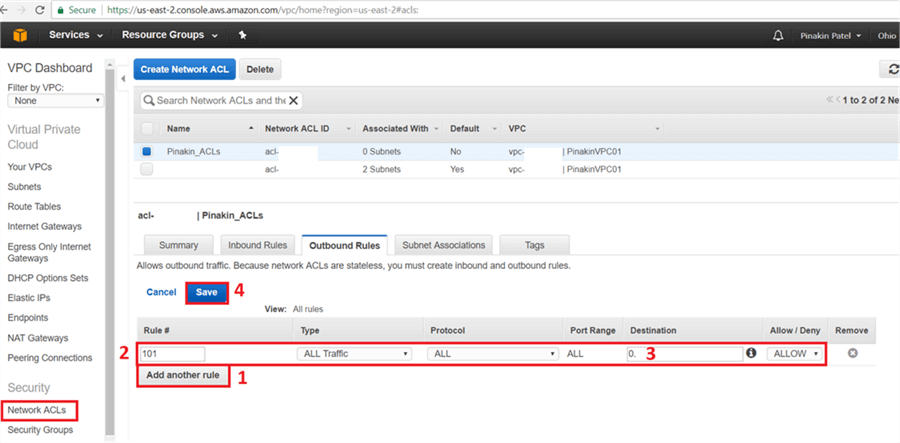Collapse the left navigation pane arrow
This screenshot has height=443, width=900.
point(122,79)
